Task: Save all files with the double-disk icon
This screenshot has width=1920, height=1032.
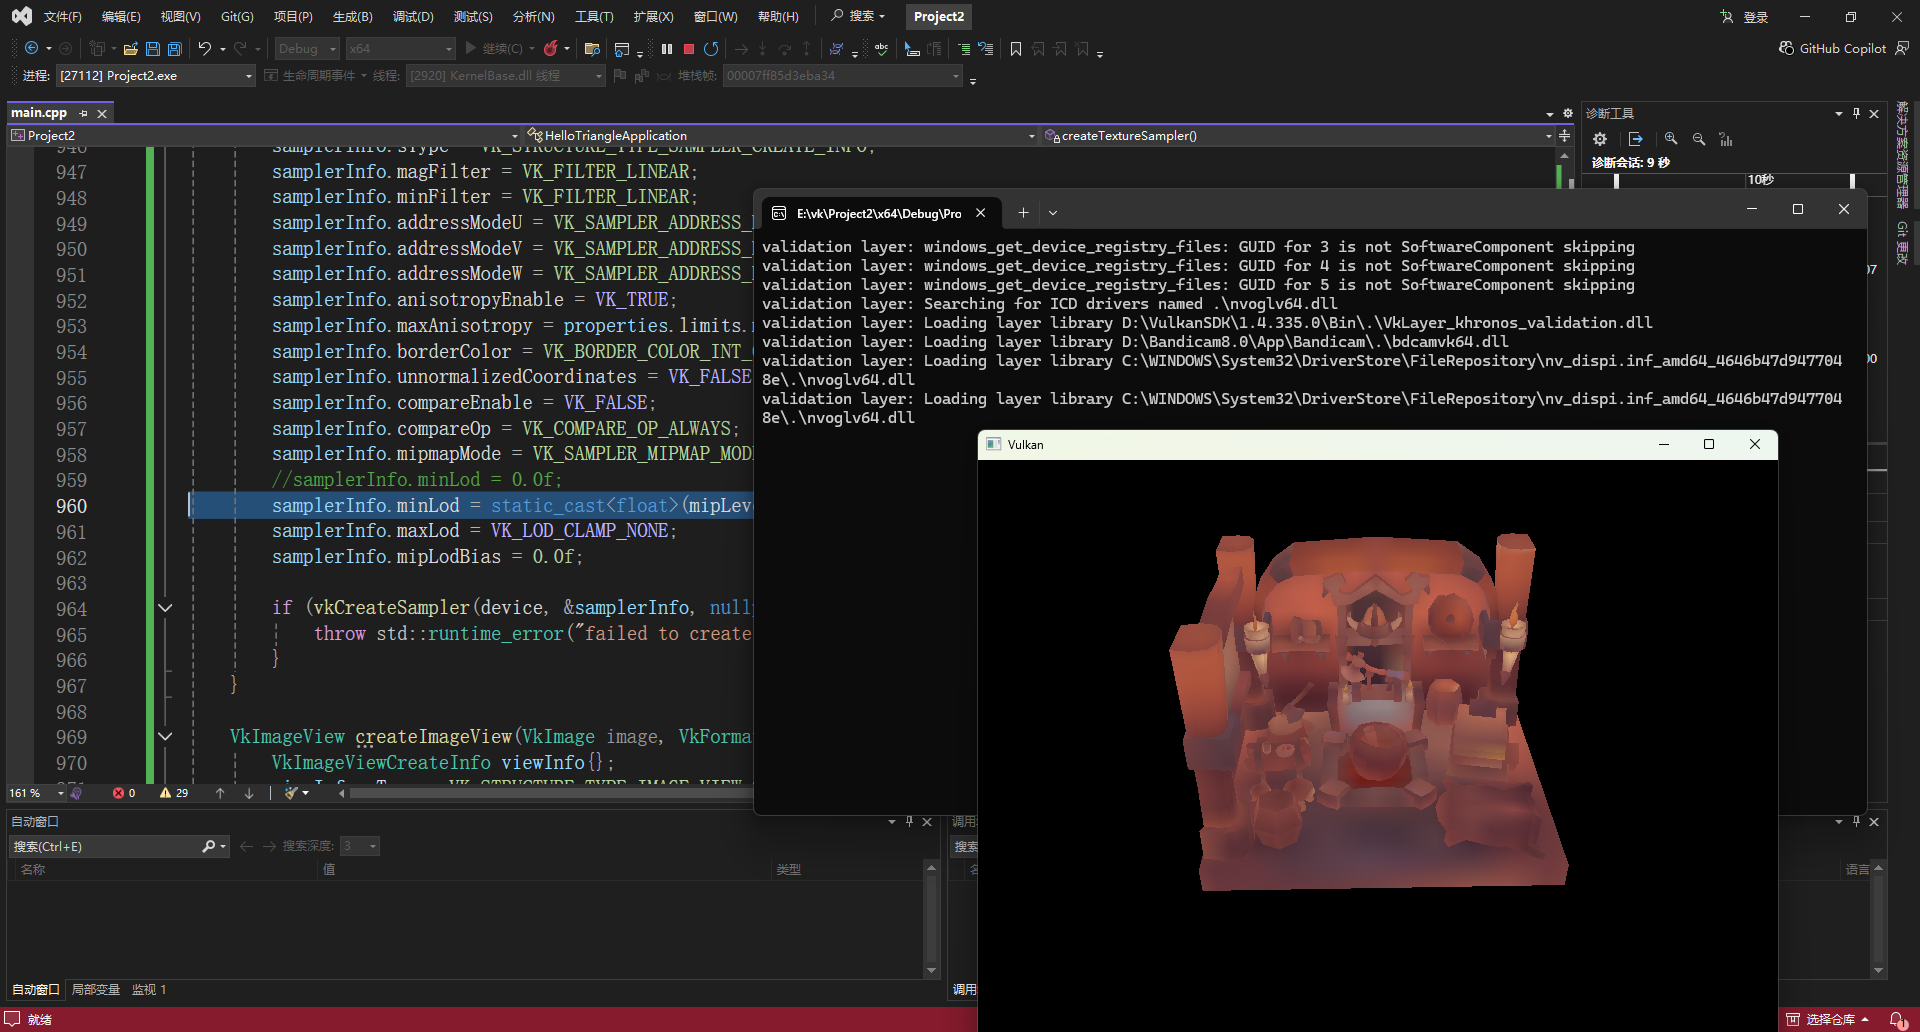Action: coord(175,48)
